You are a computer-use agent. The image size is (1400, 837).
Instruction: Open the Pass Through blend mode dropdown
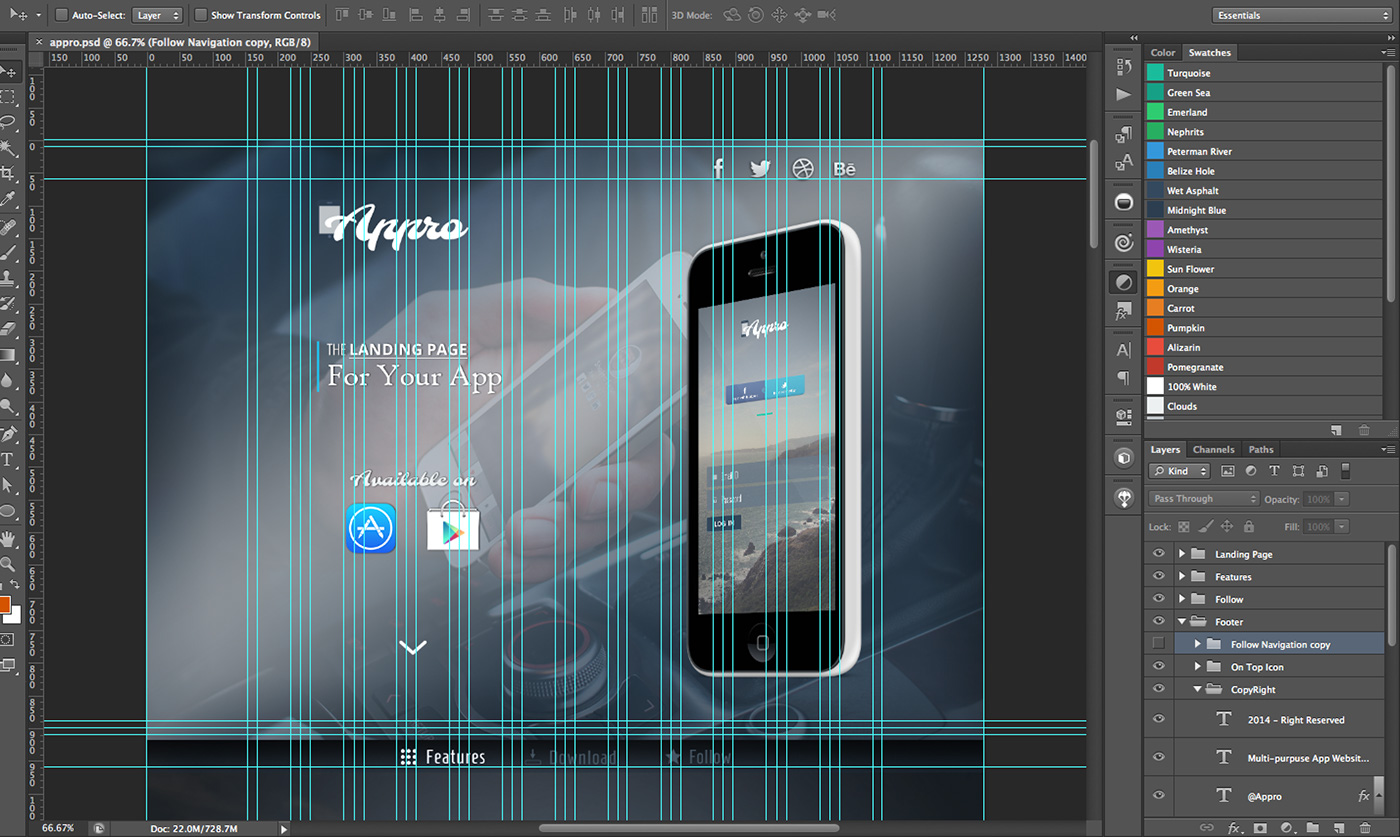tap(1204, 499)
